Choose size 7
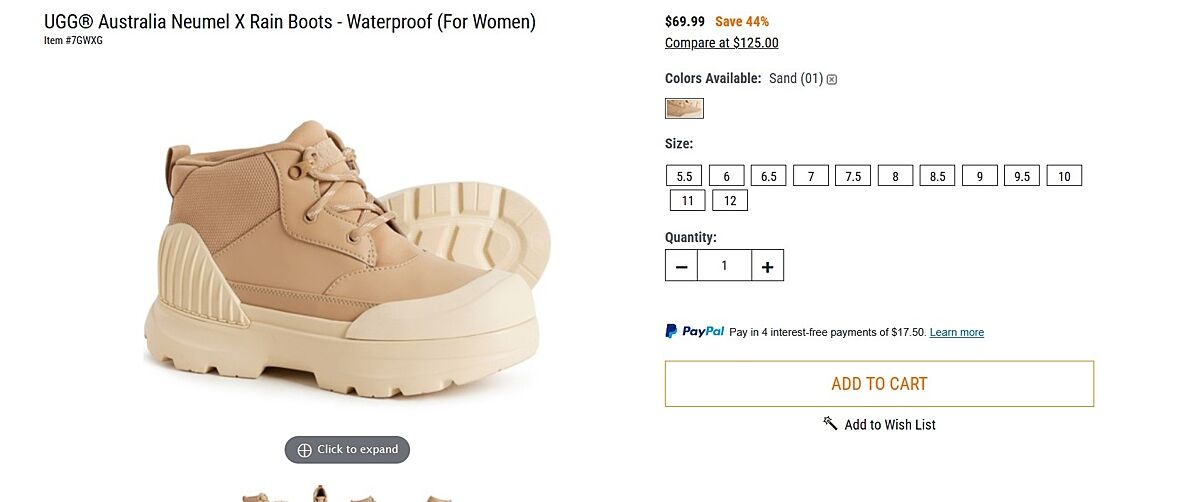The image size is (1200, 502). 811,176
